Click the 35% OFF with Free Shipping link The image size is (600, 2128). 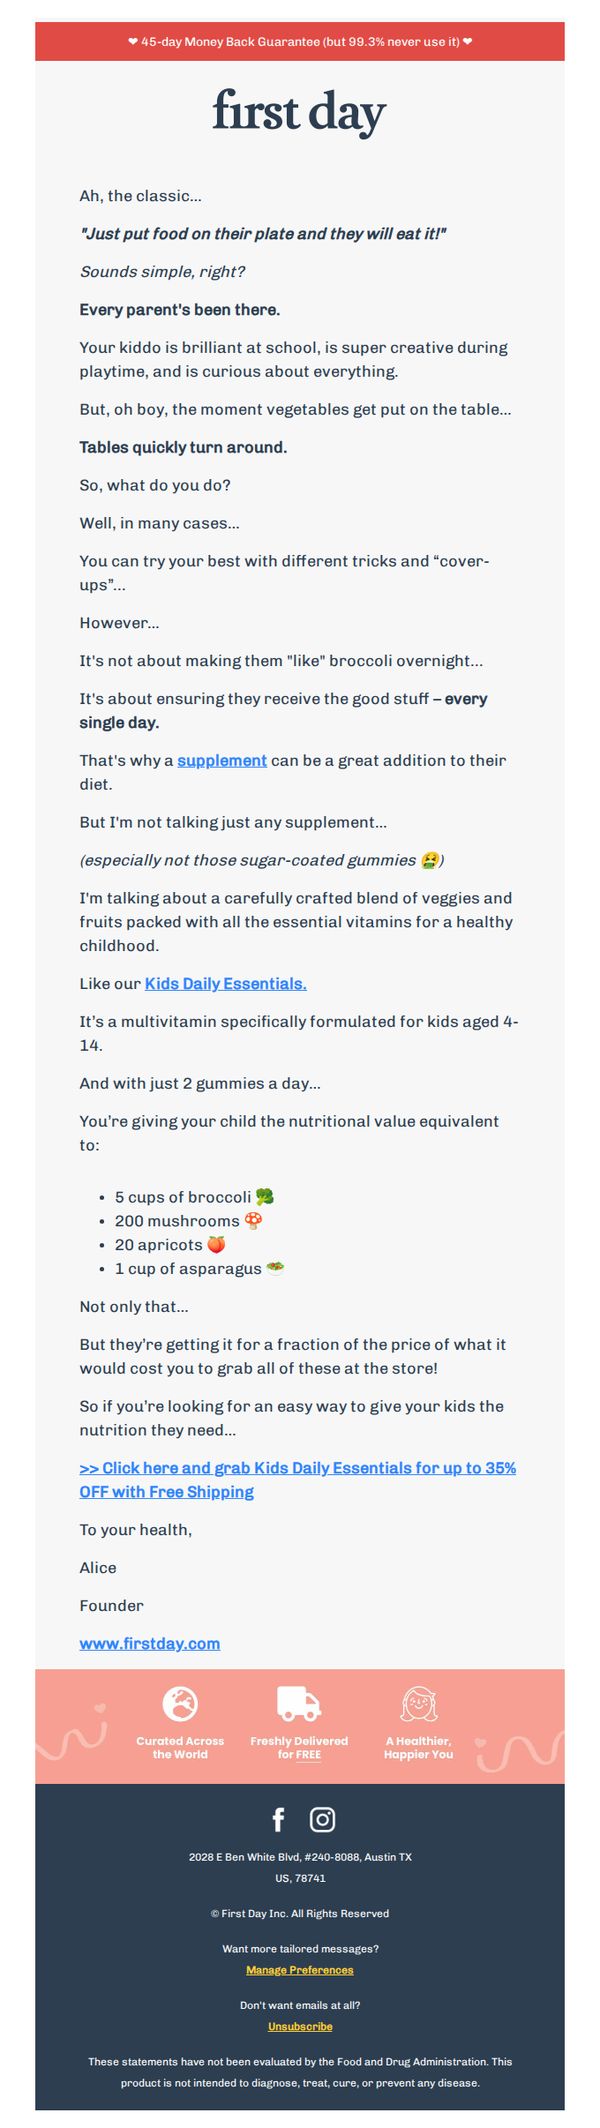298,1479
